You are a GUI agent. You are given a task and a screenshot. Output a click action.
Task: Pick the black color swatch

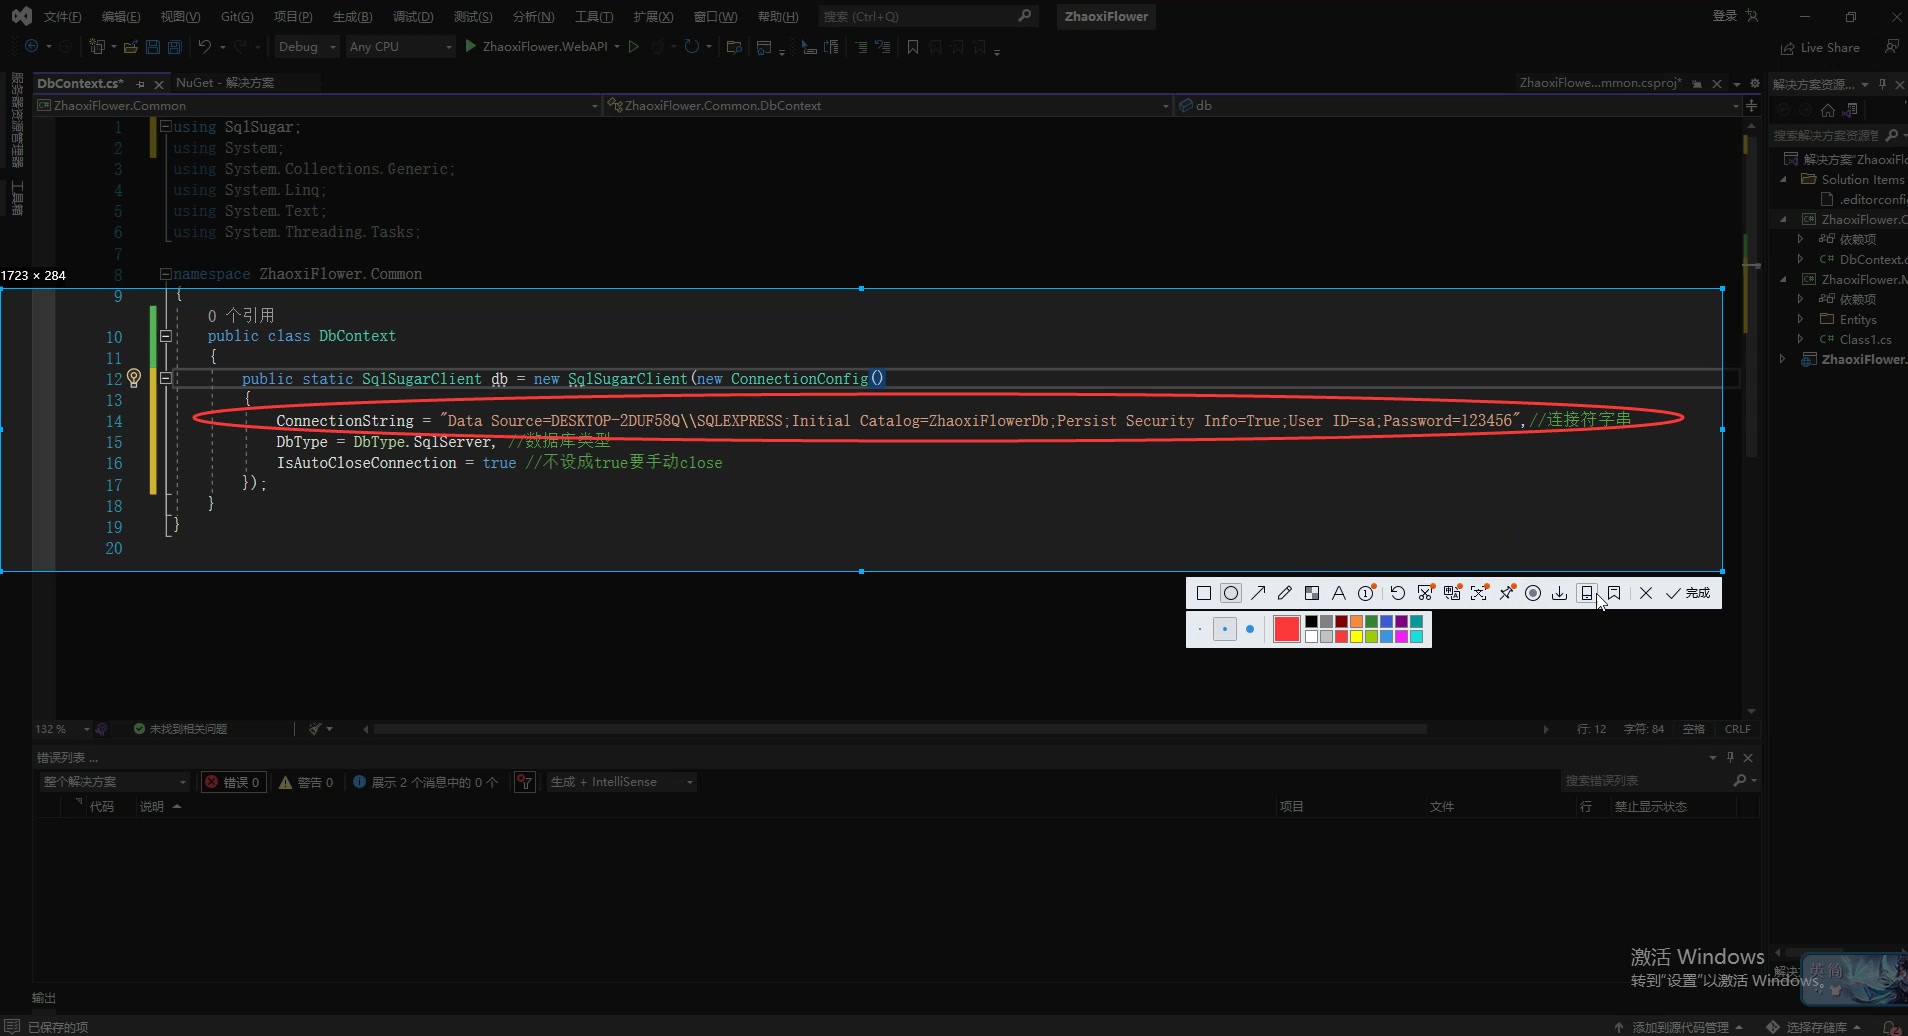point(1311,621)
